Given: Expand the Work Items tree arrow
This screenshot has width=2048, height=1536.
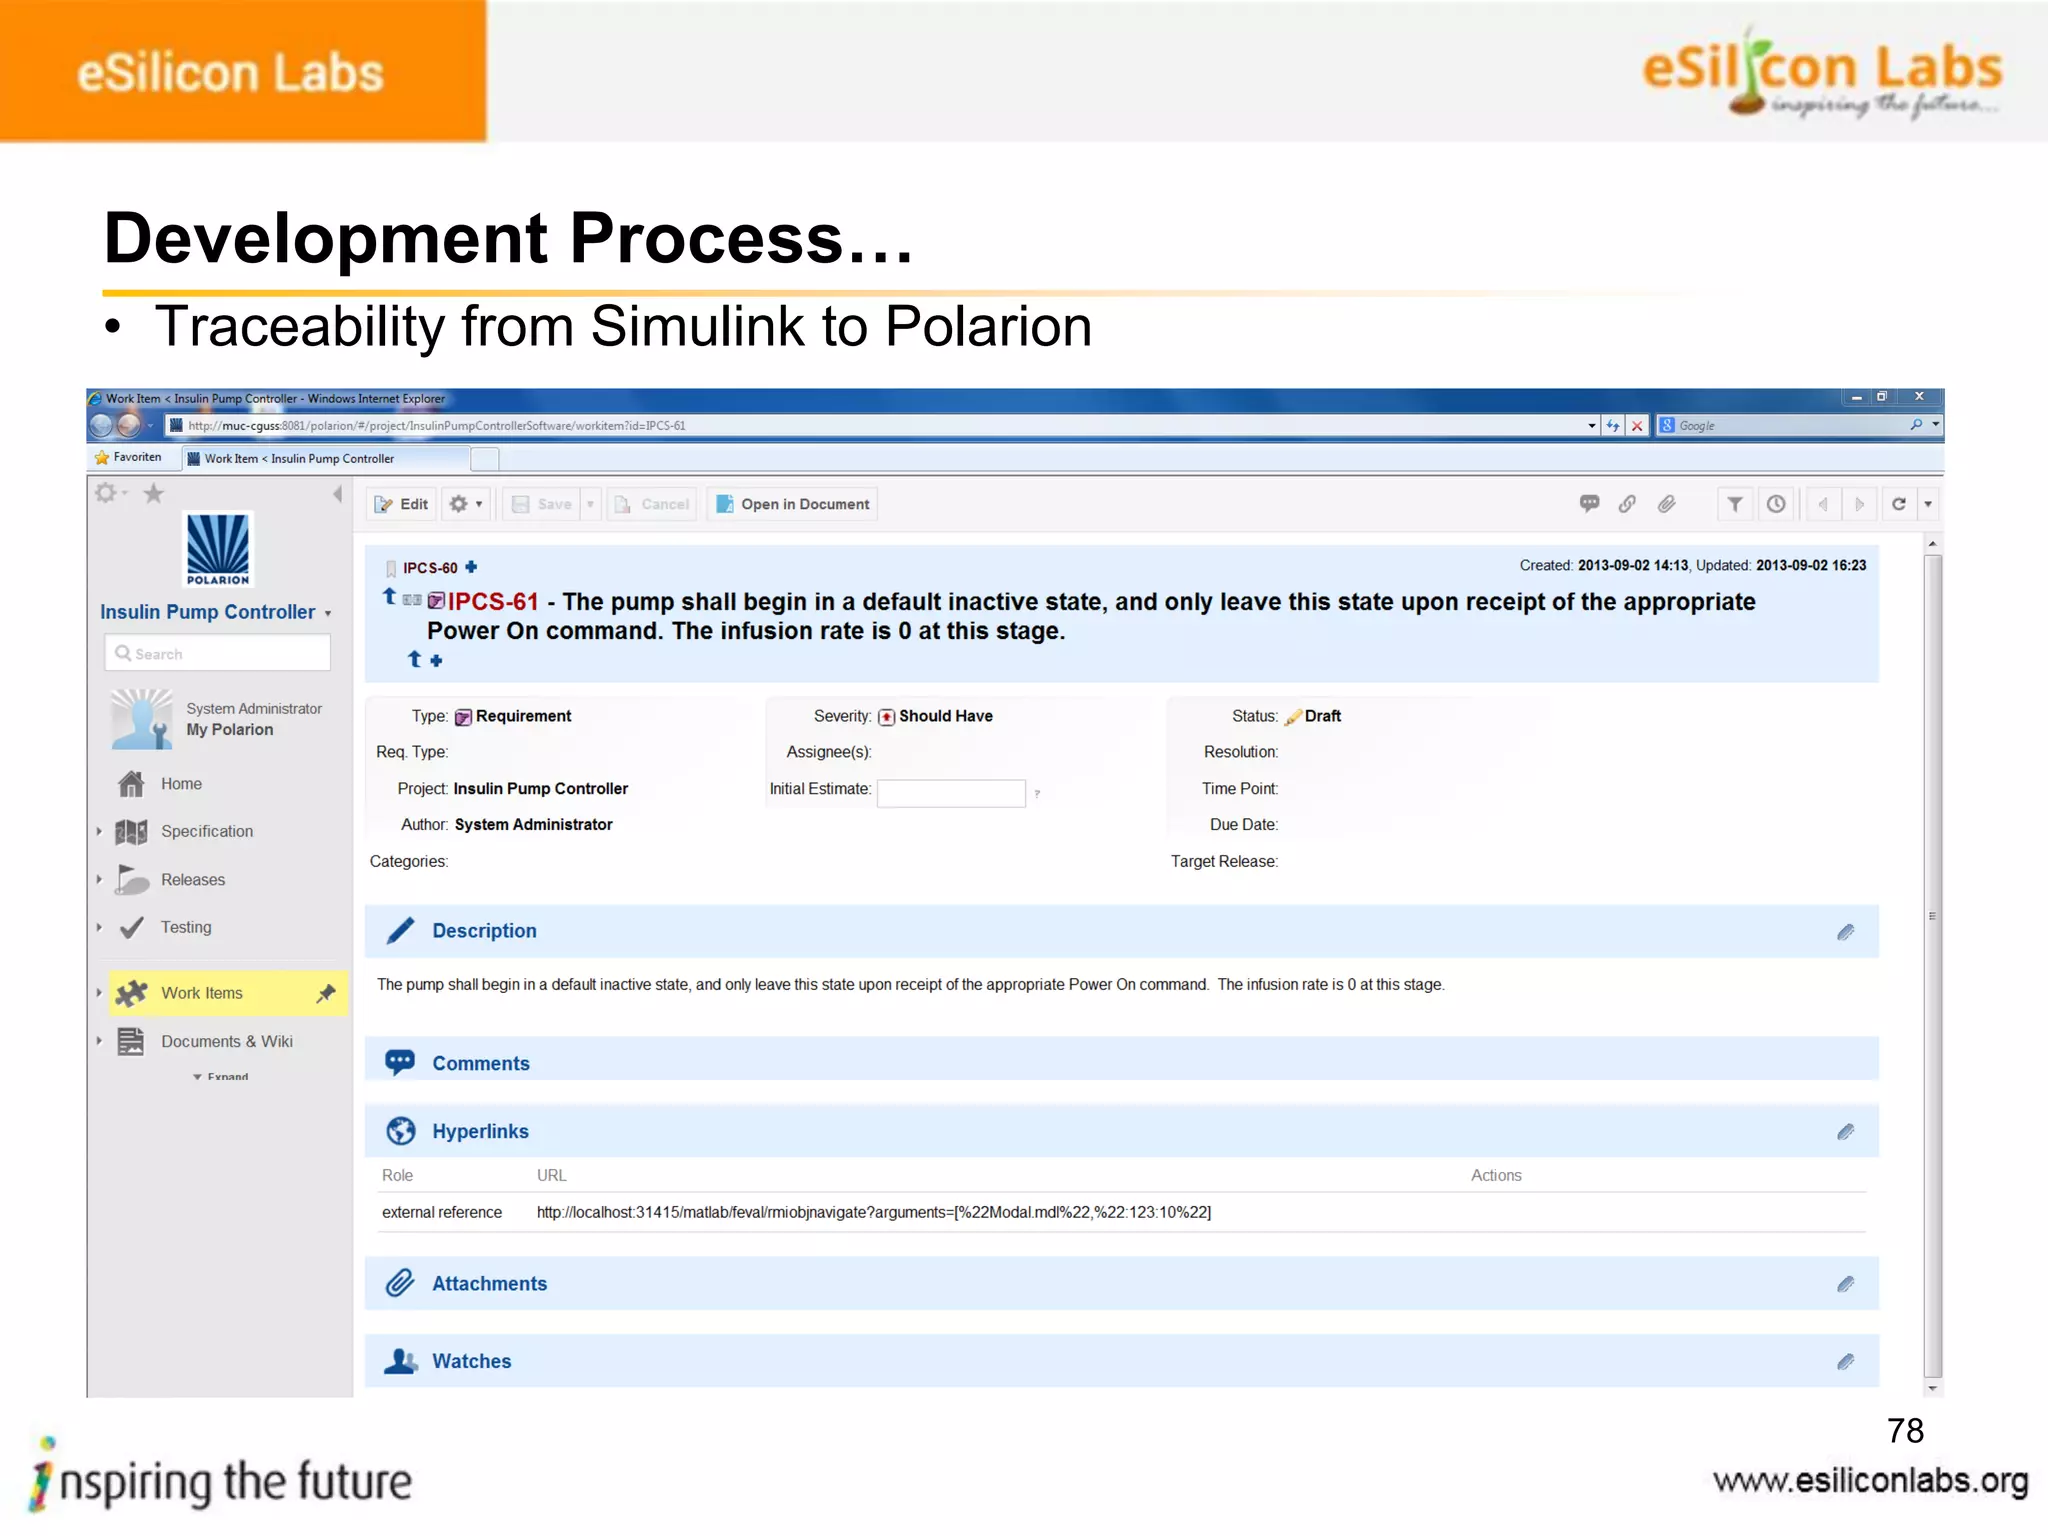Looking at the screenshot, I should [99, 993].
